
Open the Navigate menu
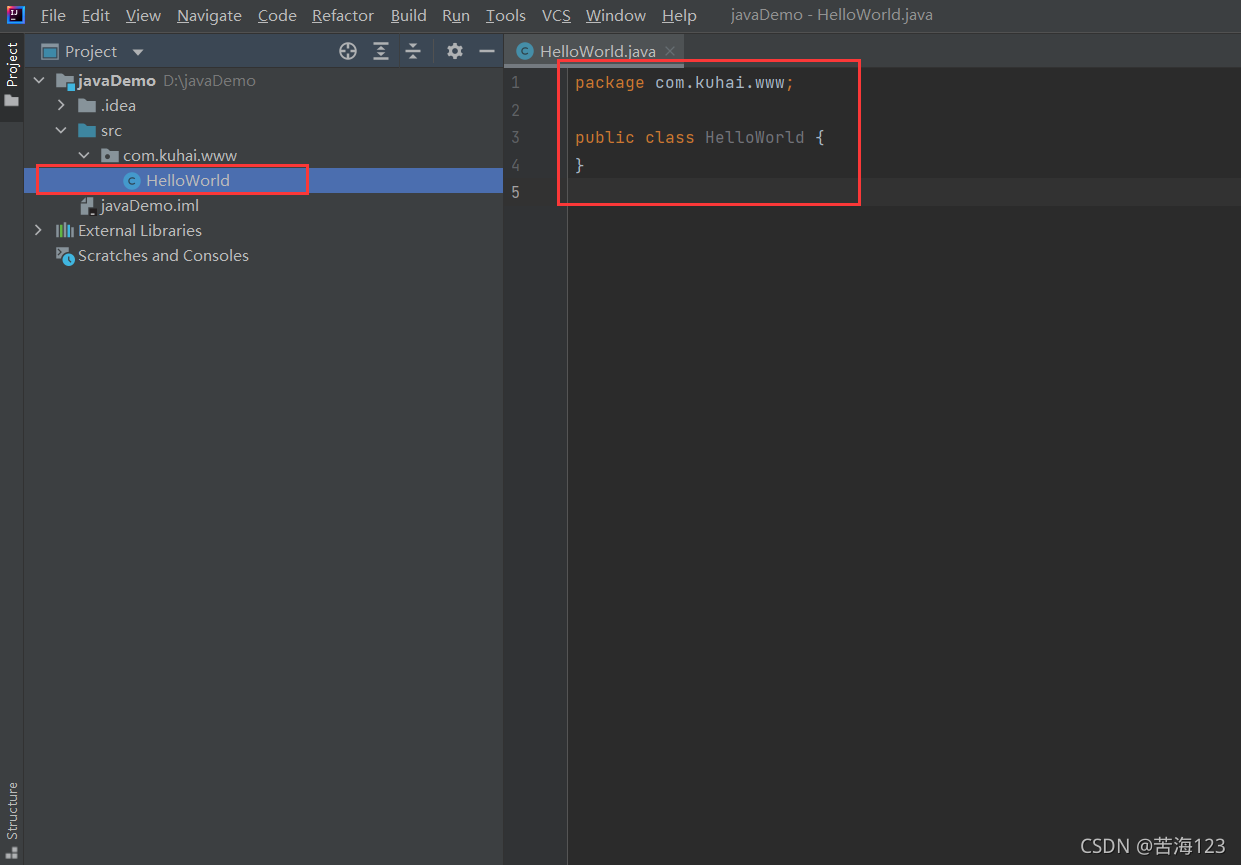click(209, 16)
